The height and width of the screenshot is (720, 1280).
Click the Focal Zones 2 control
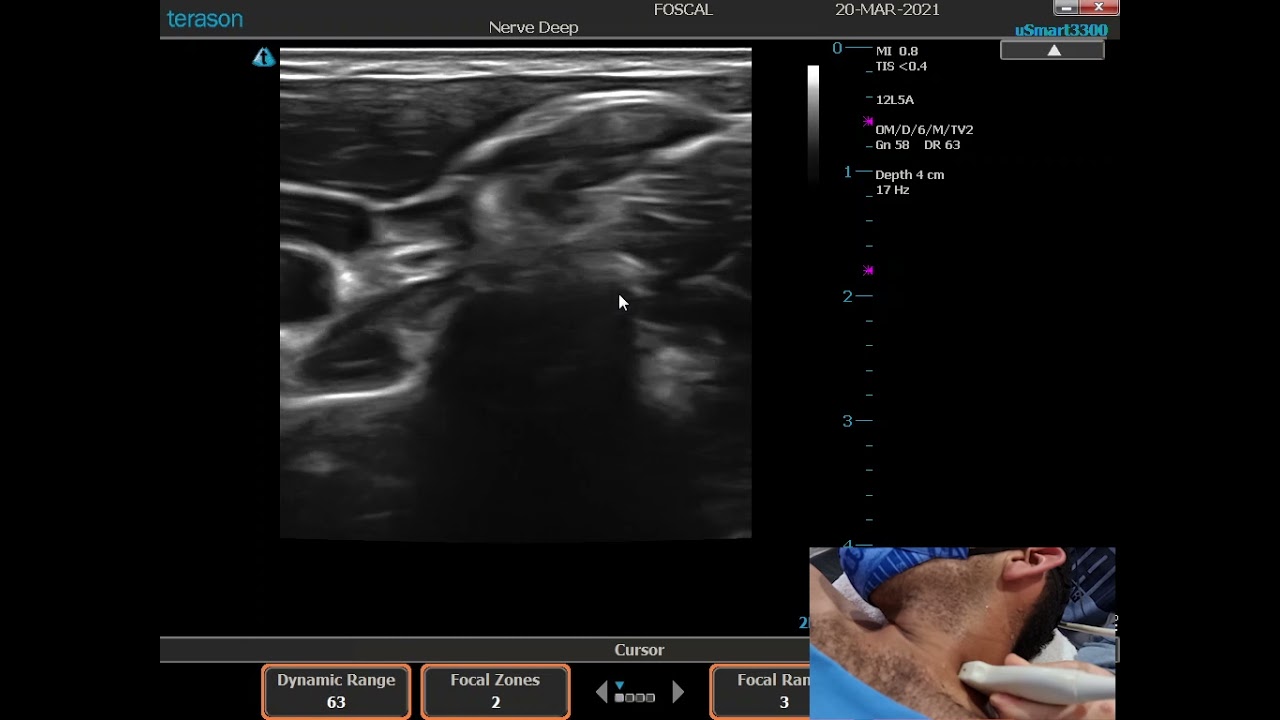[495, 691]
